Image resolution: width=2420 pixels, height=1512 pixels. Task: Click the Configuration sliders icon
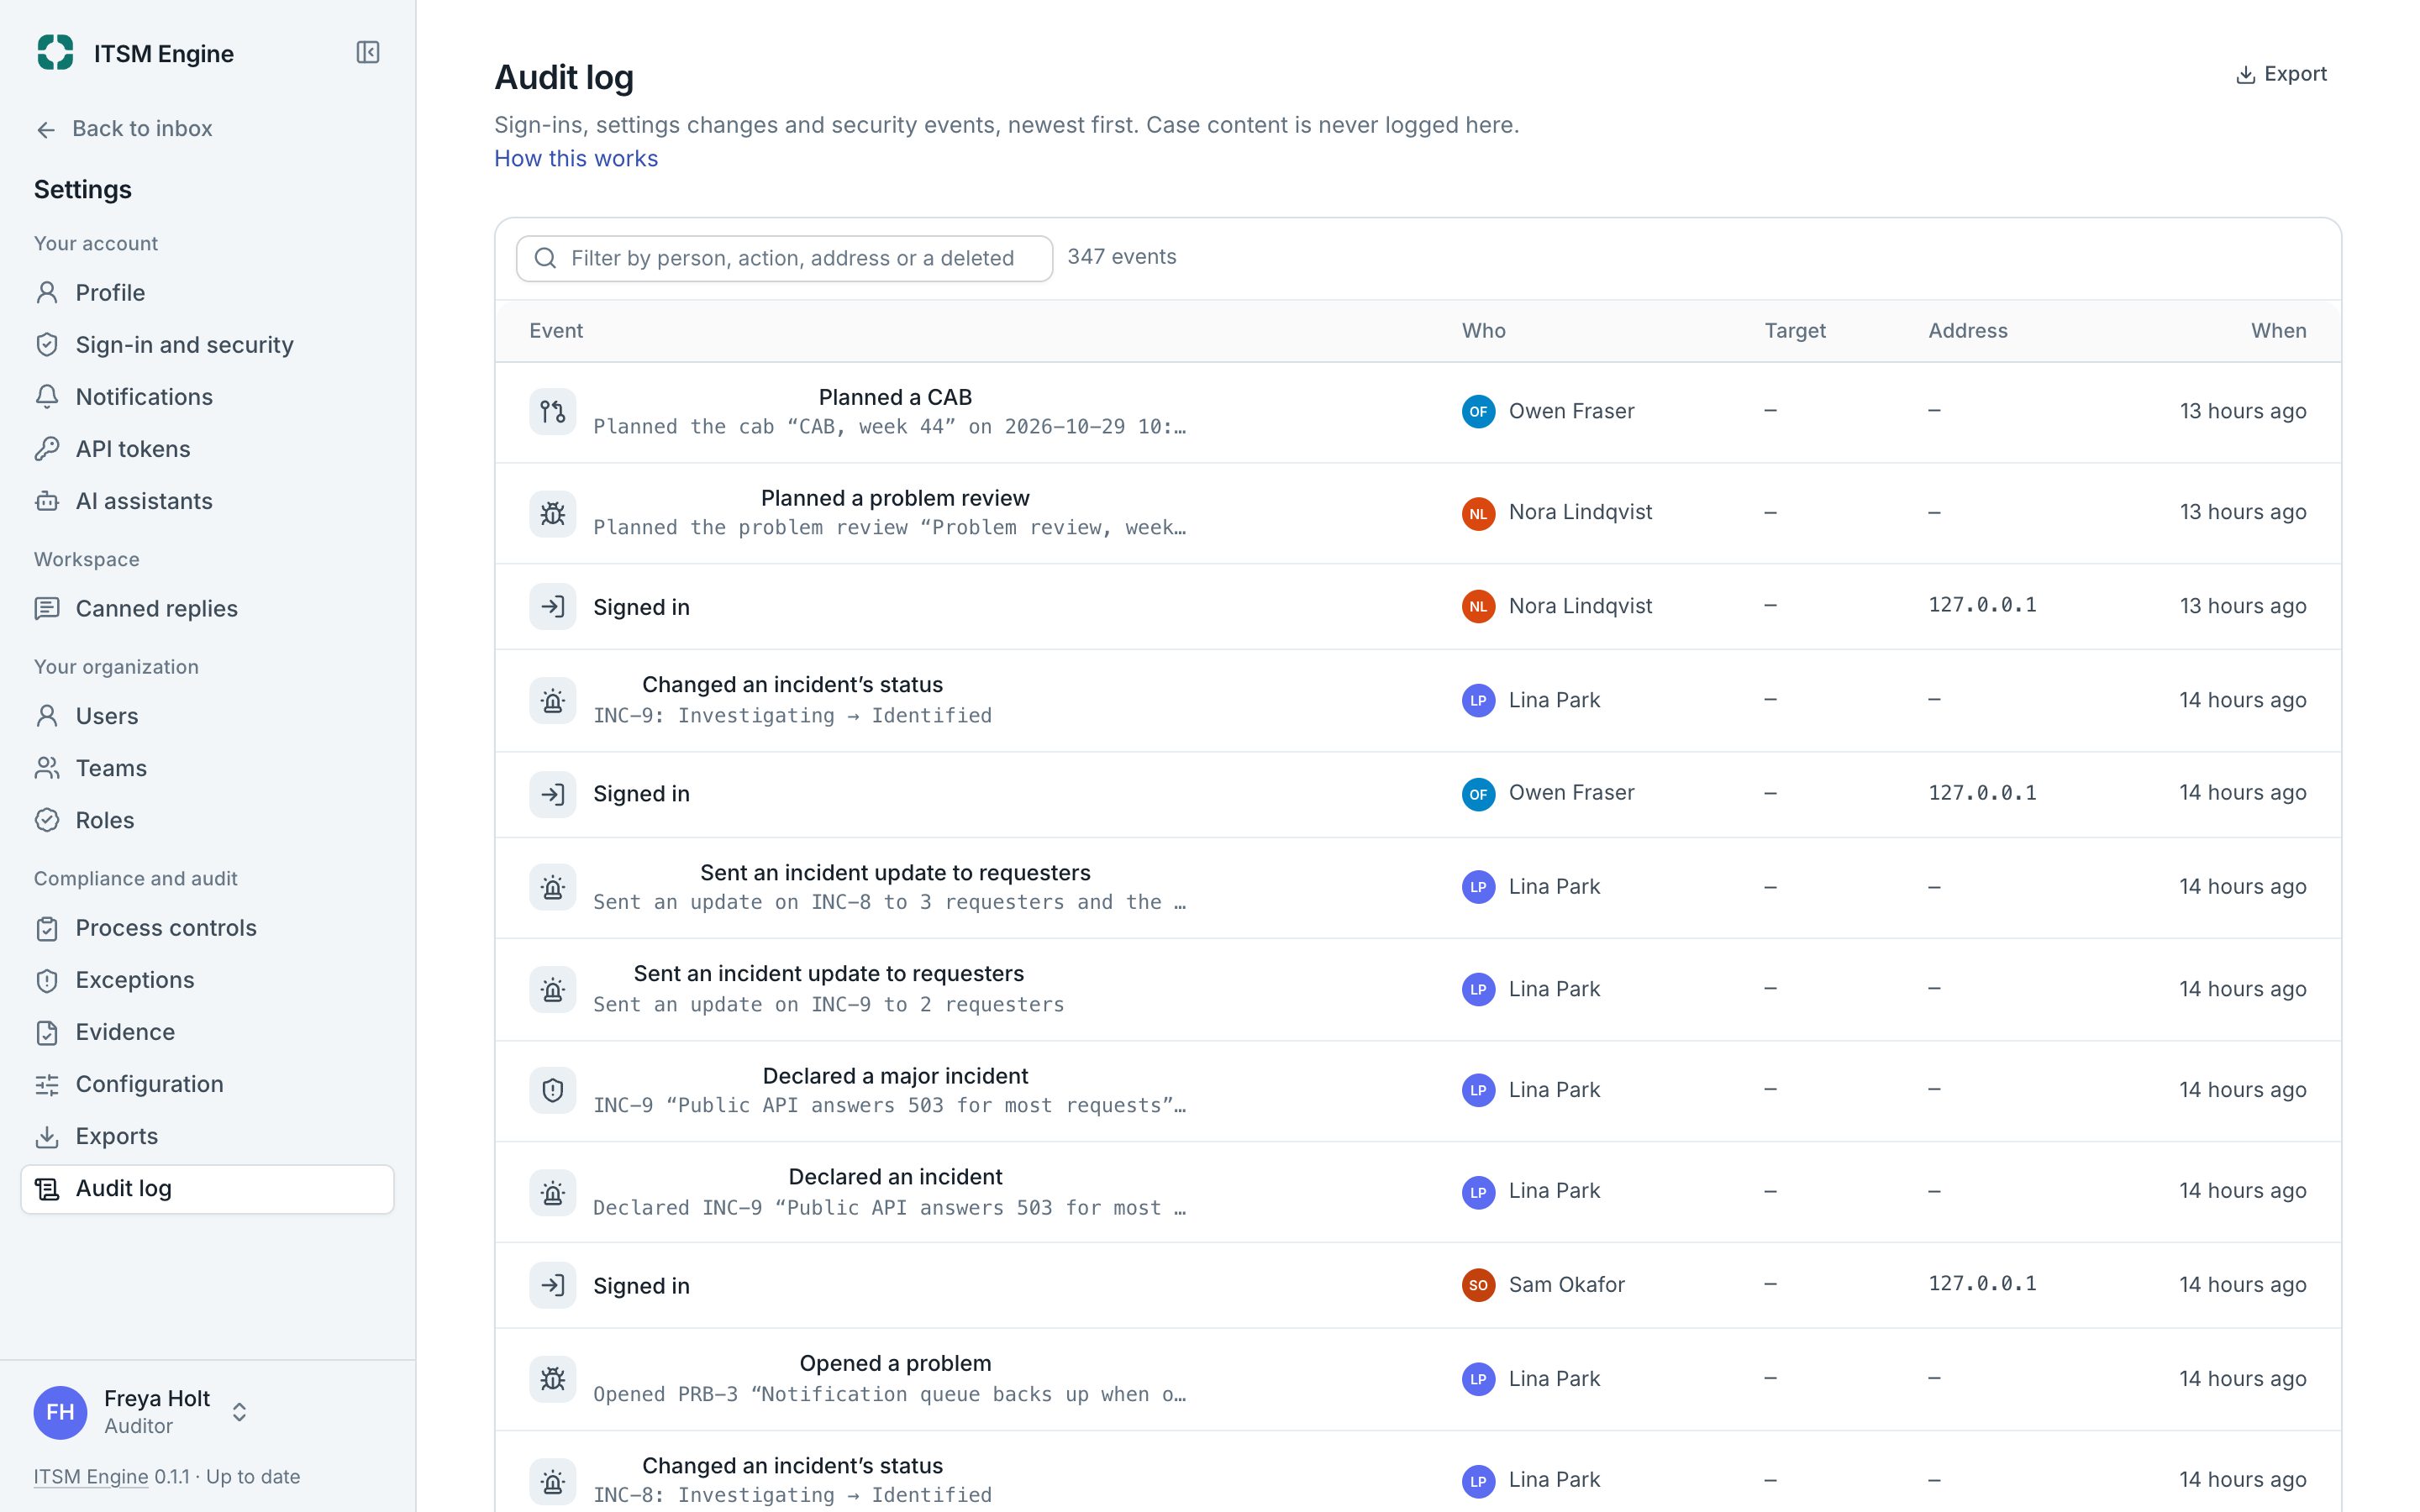tap(47, 1084)
